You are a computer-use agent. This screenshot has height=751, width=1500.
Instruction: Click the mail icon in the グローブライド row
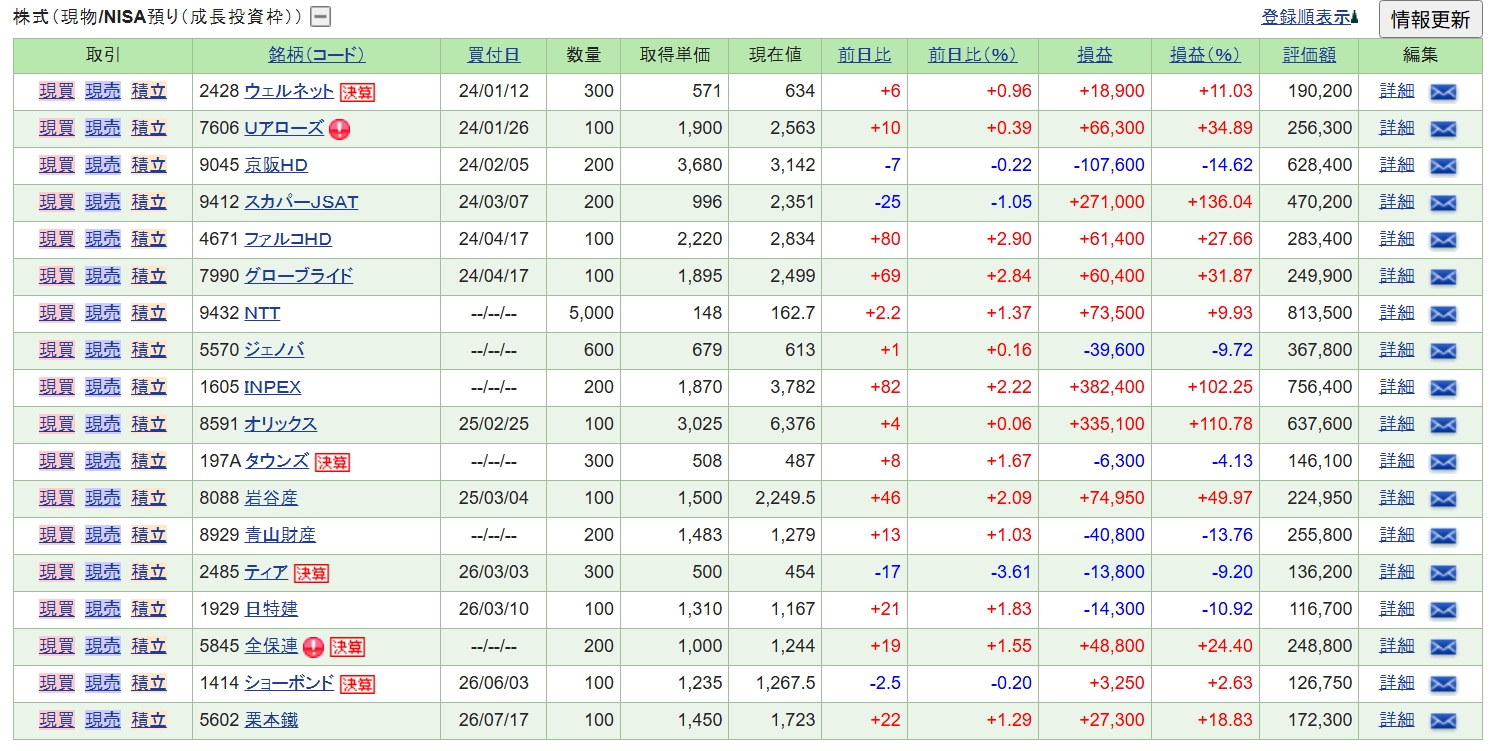tap(1443, 277)
